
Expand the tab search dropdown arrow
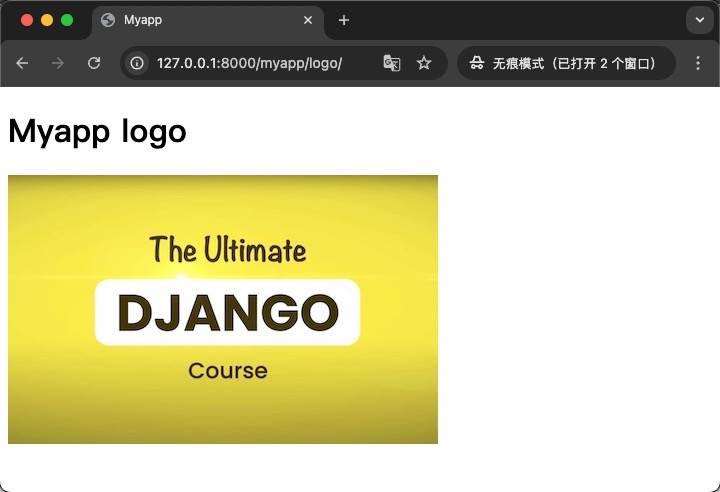(700, 20)
